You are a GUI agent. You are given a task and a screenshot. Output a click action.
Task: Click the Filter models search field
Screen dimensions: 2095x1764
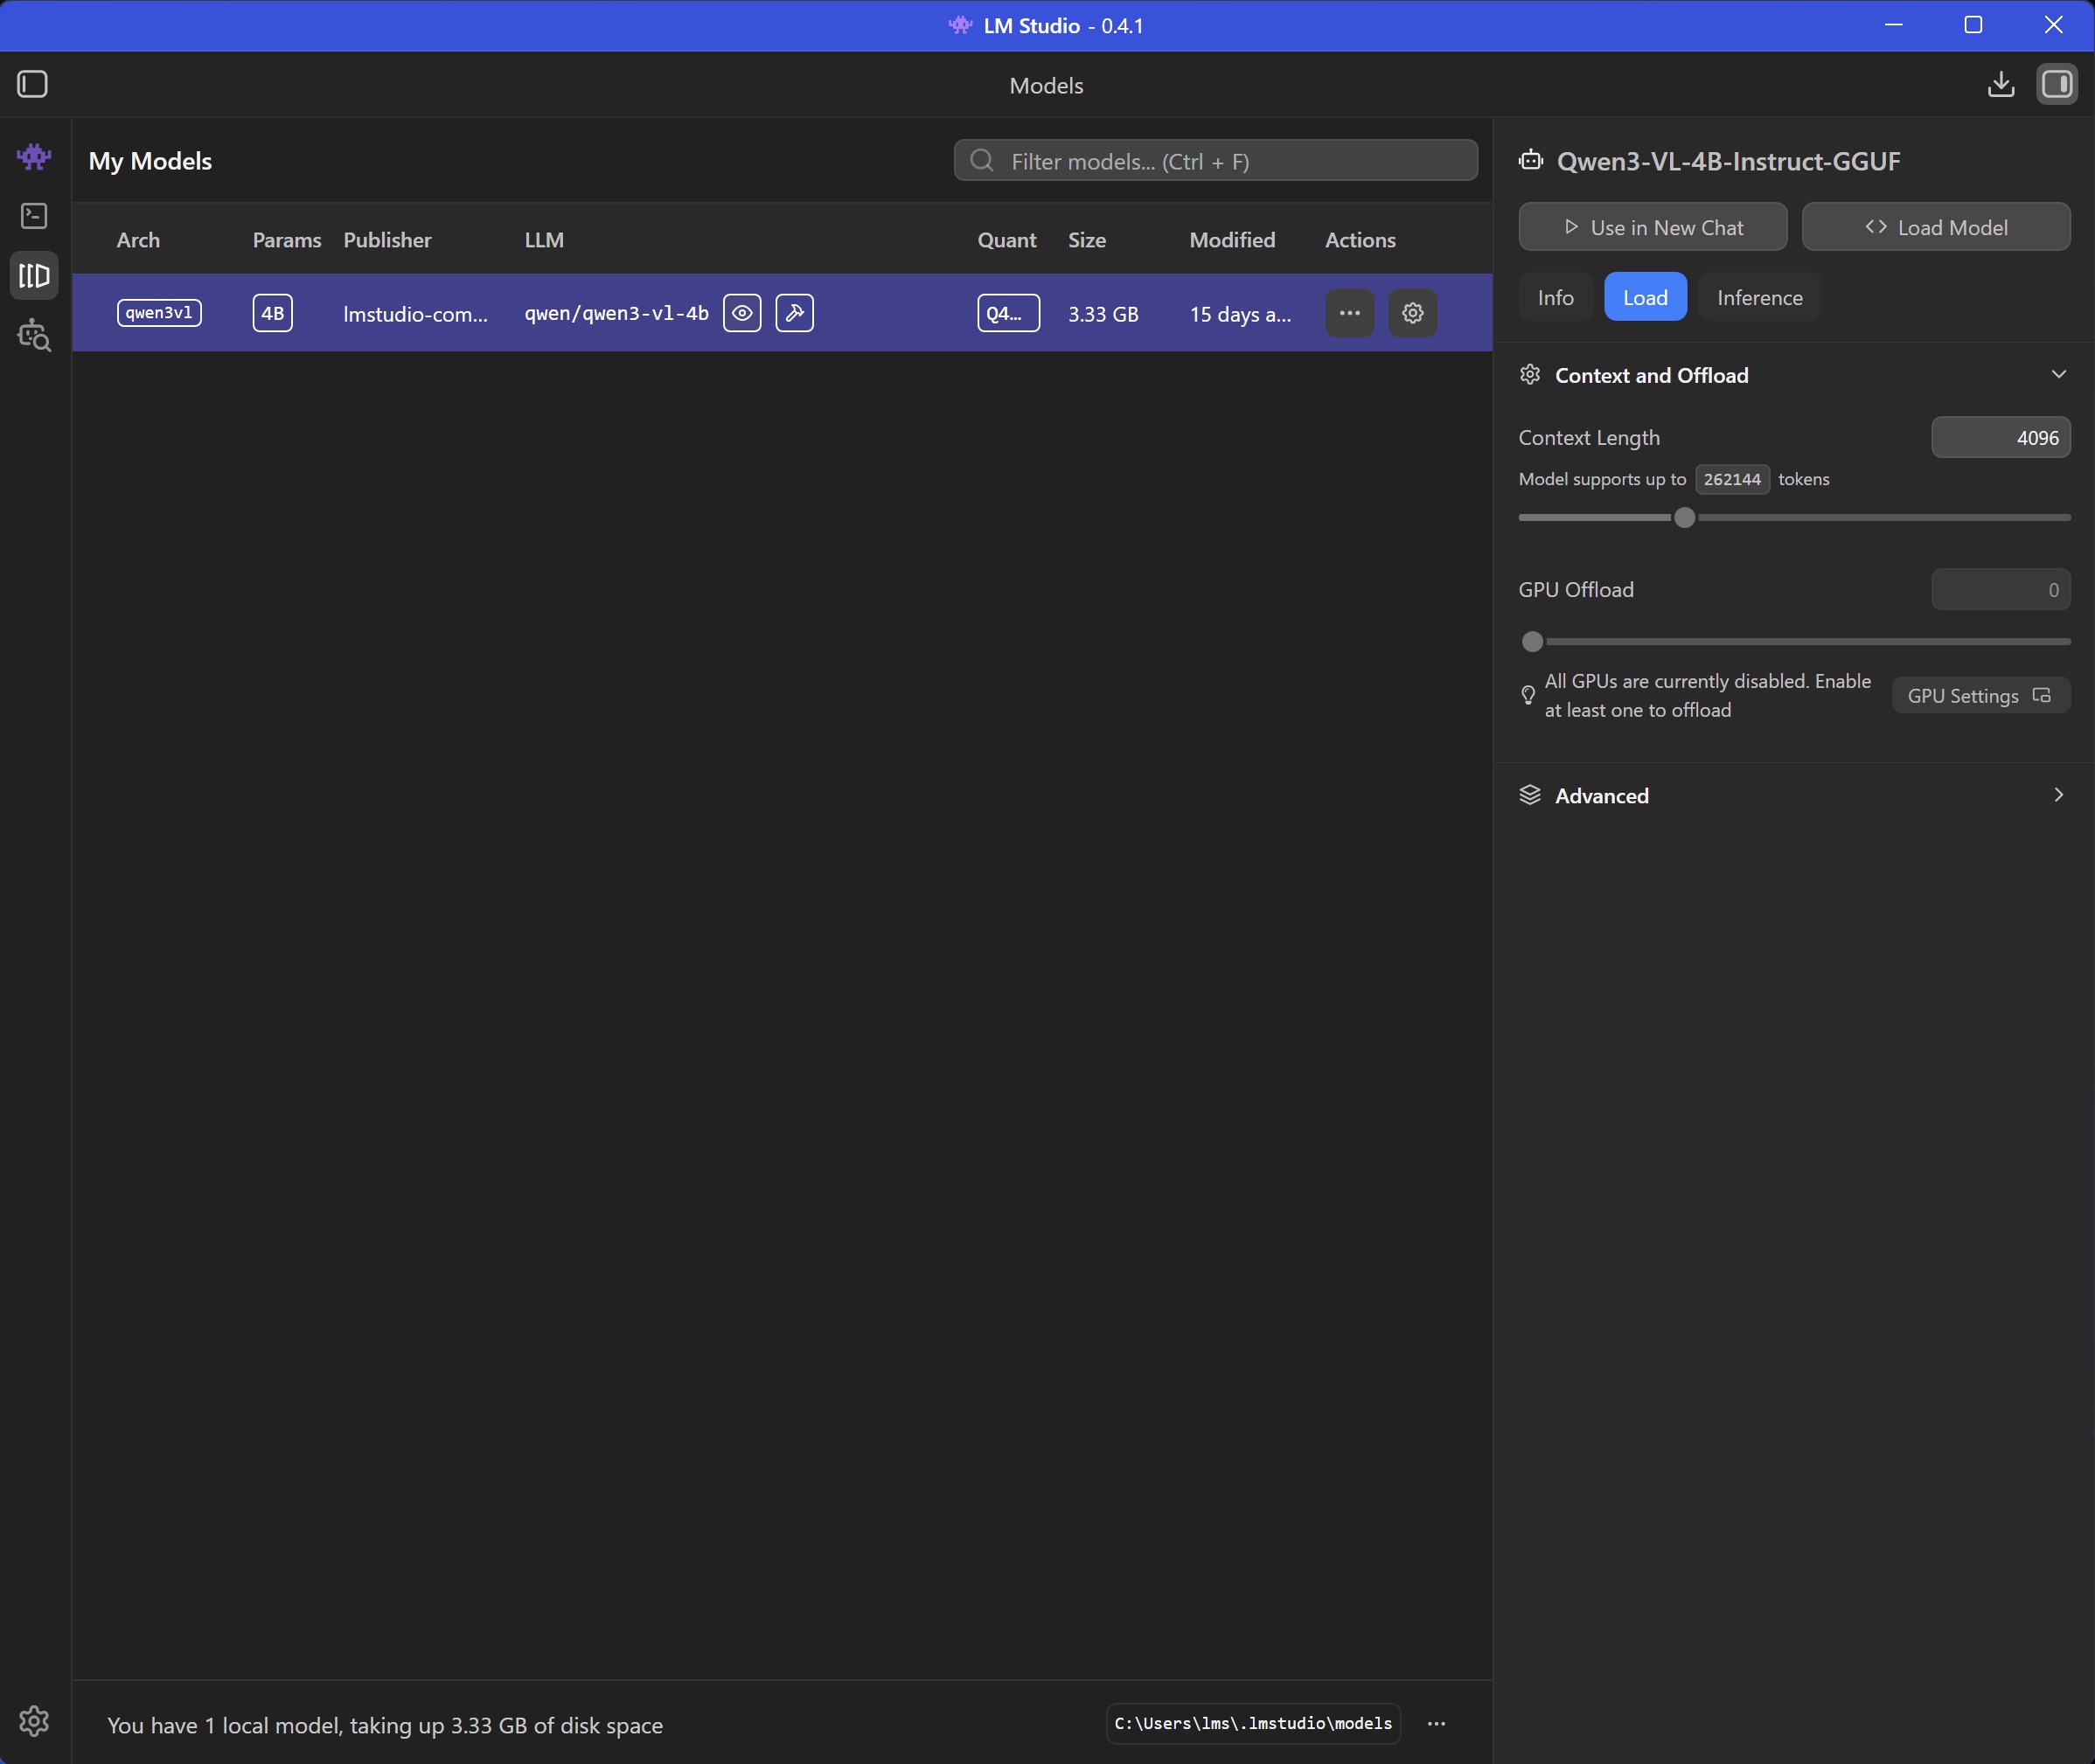pyautogui.click(x=1215, y=161)
